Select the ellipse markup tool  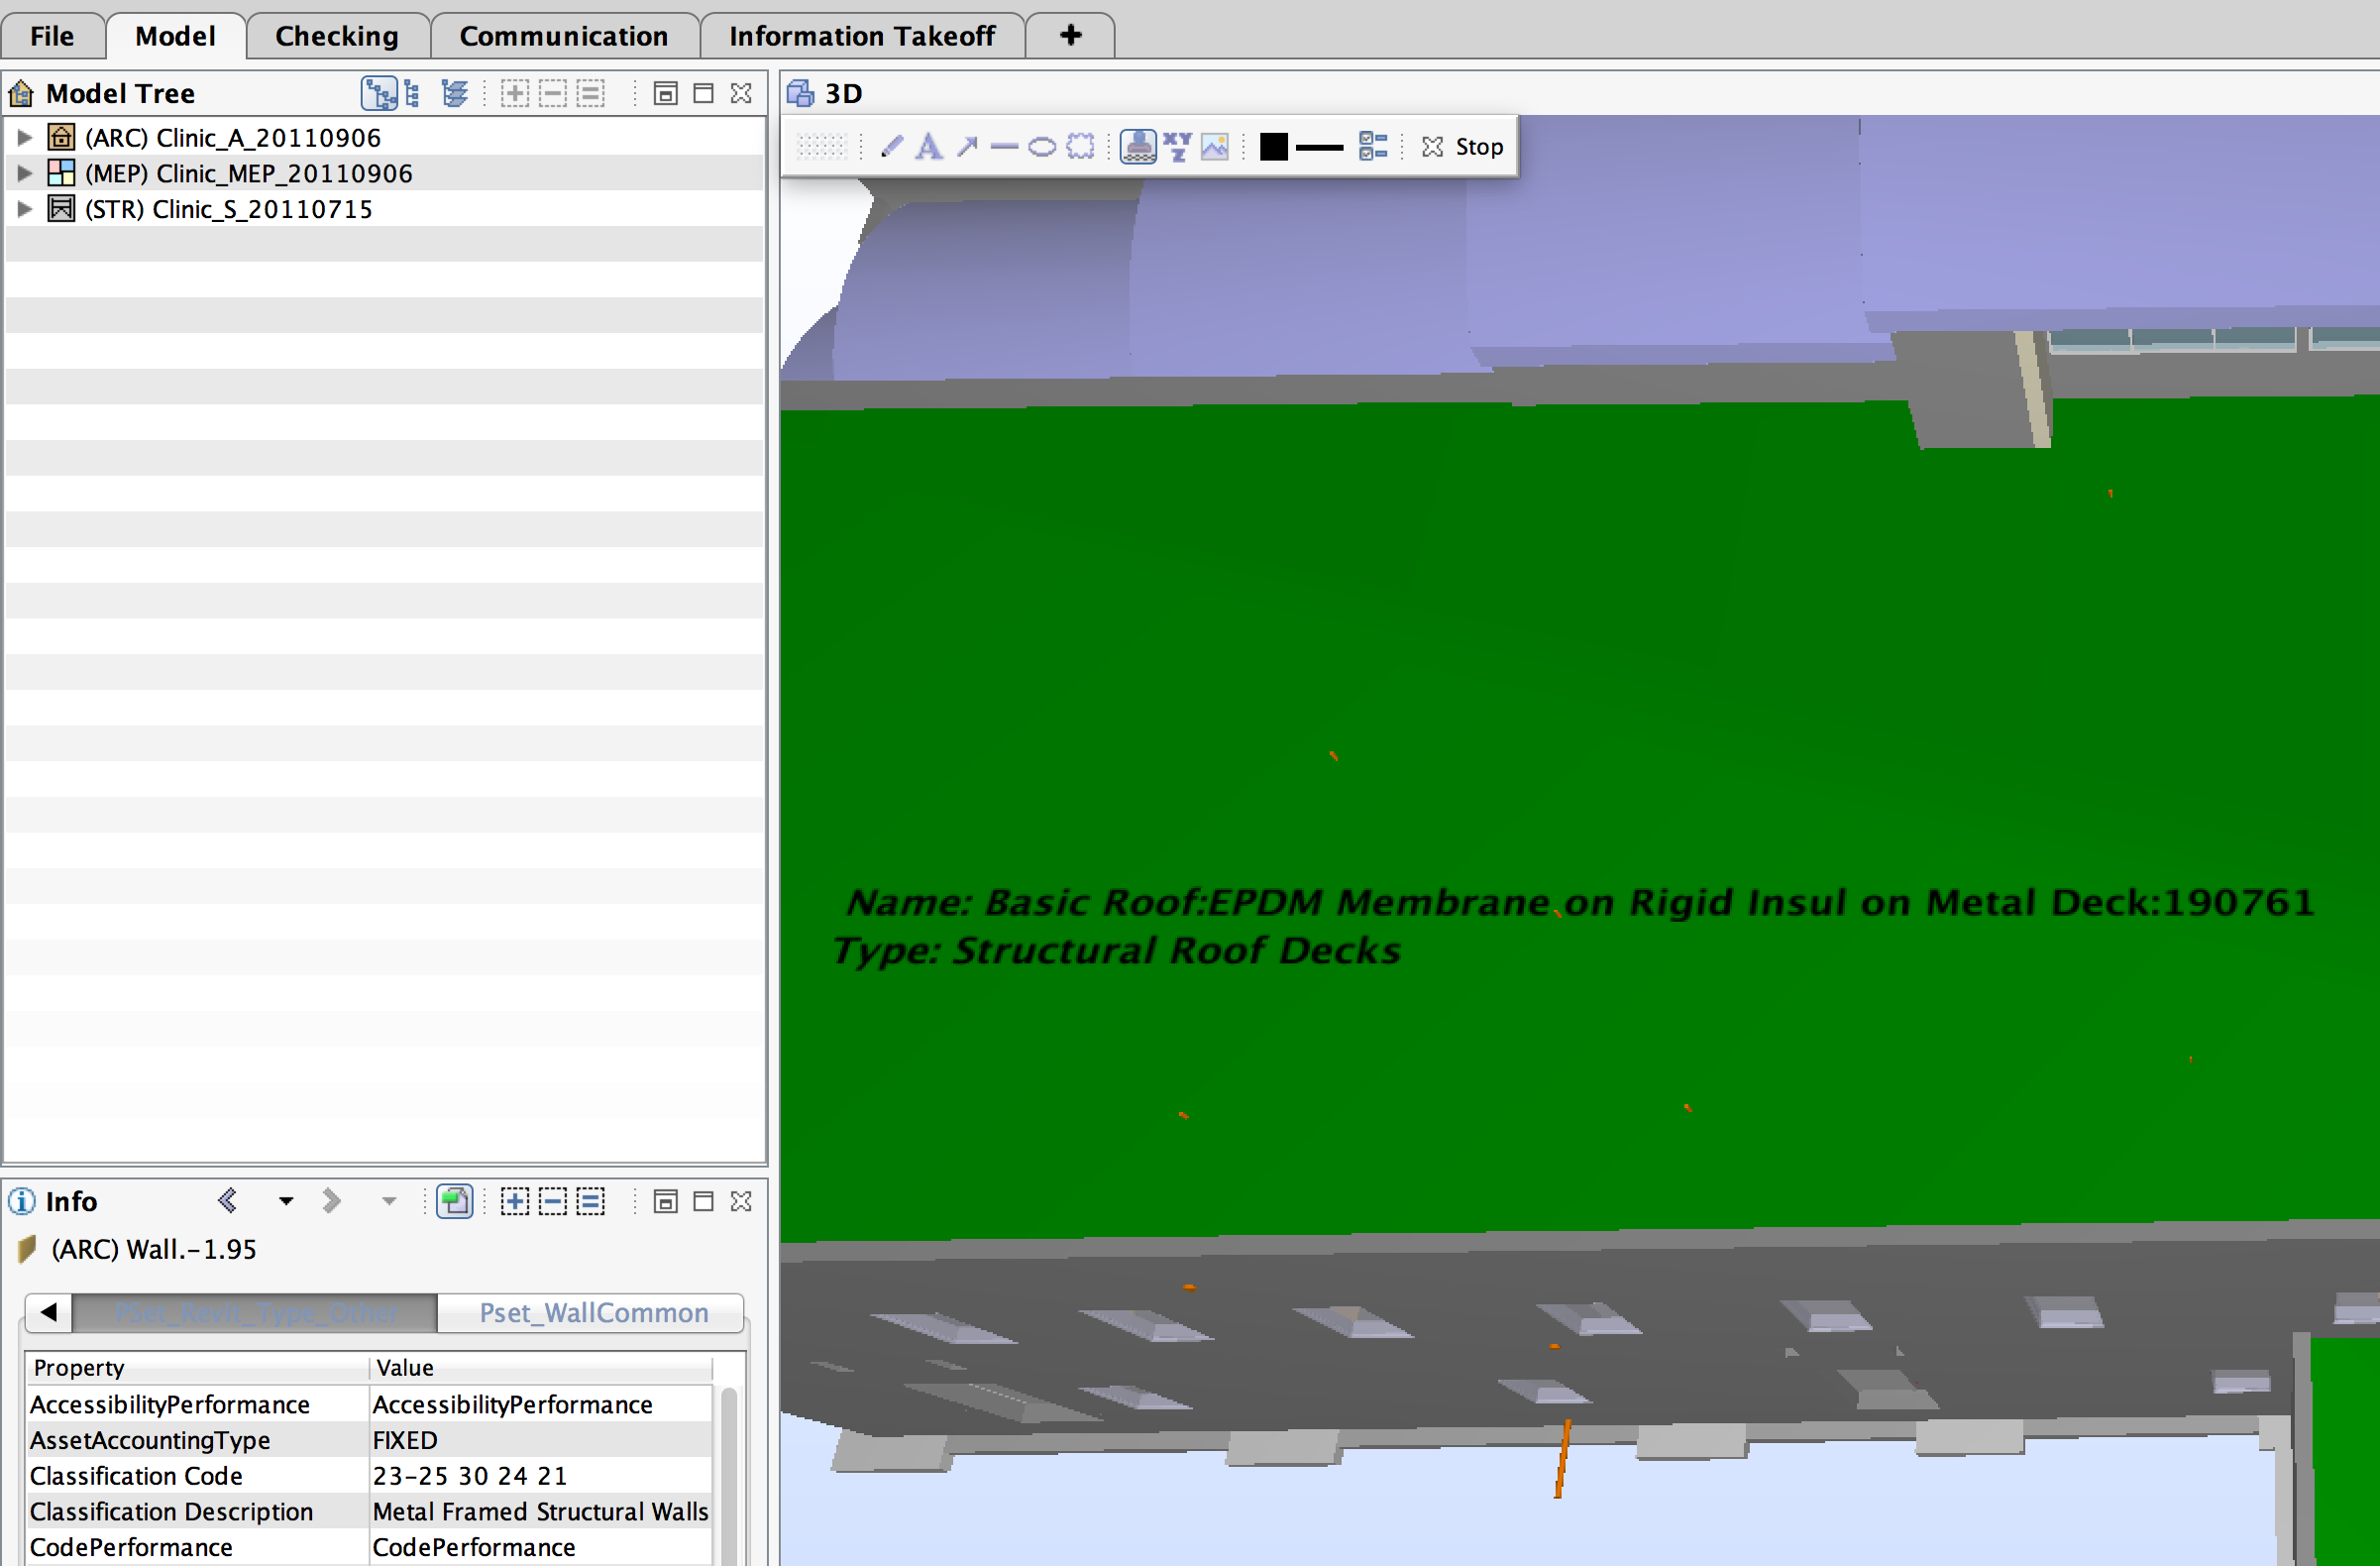pyautogui.click(x=1041, y=146)
